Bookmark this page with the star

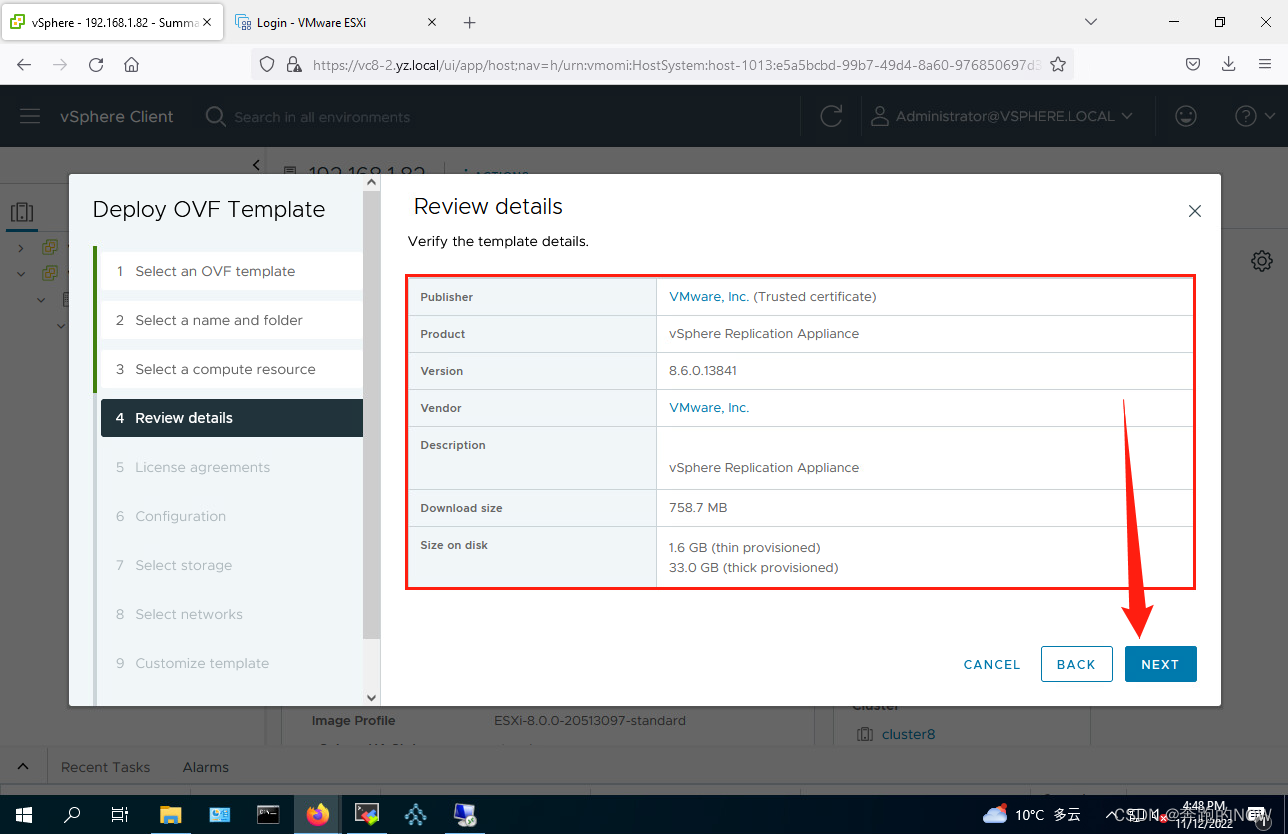(1058, 64)
